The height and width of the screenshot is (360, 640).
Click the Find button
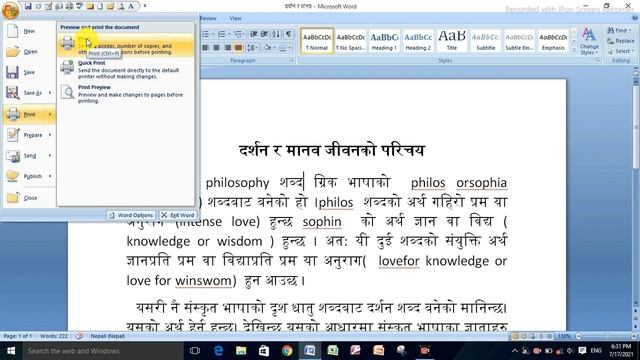coord(619,30)
